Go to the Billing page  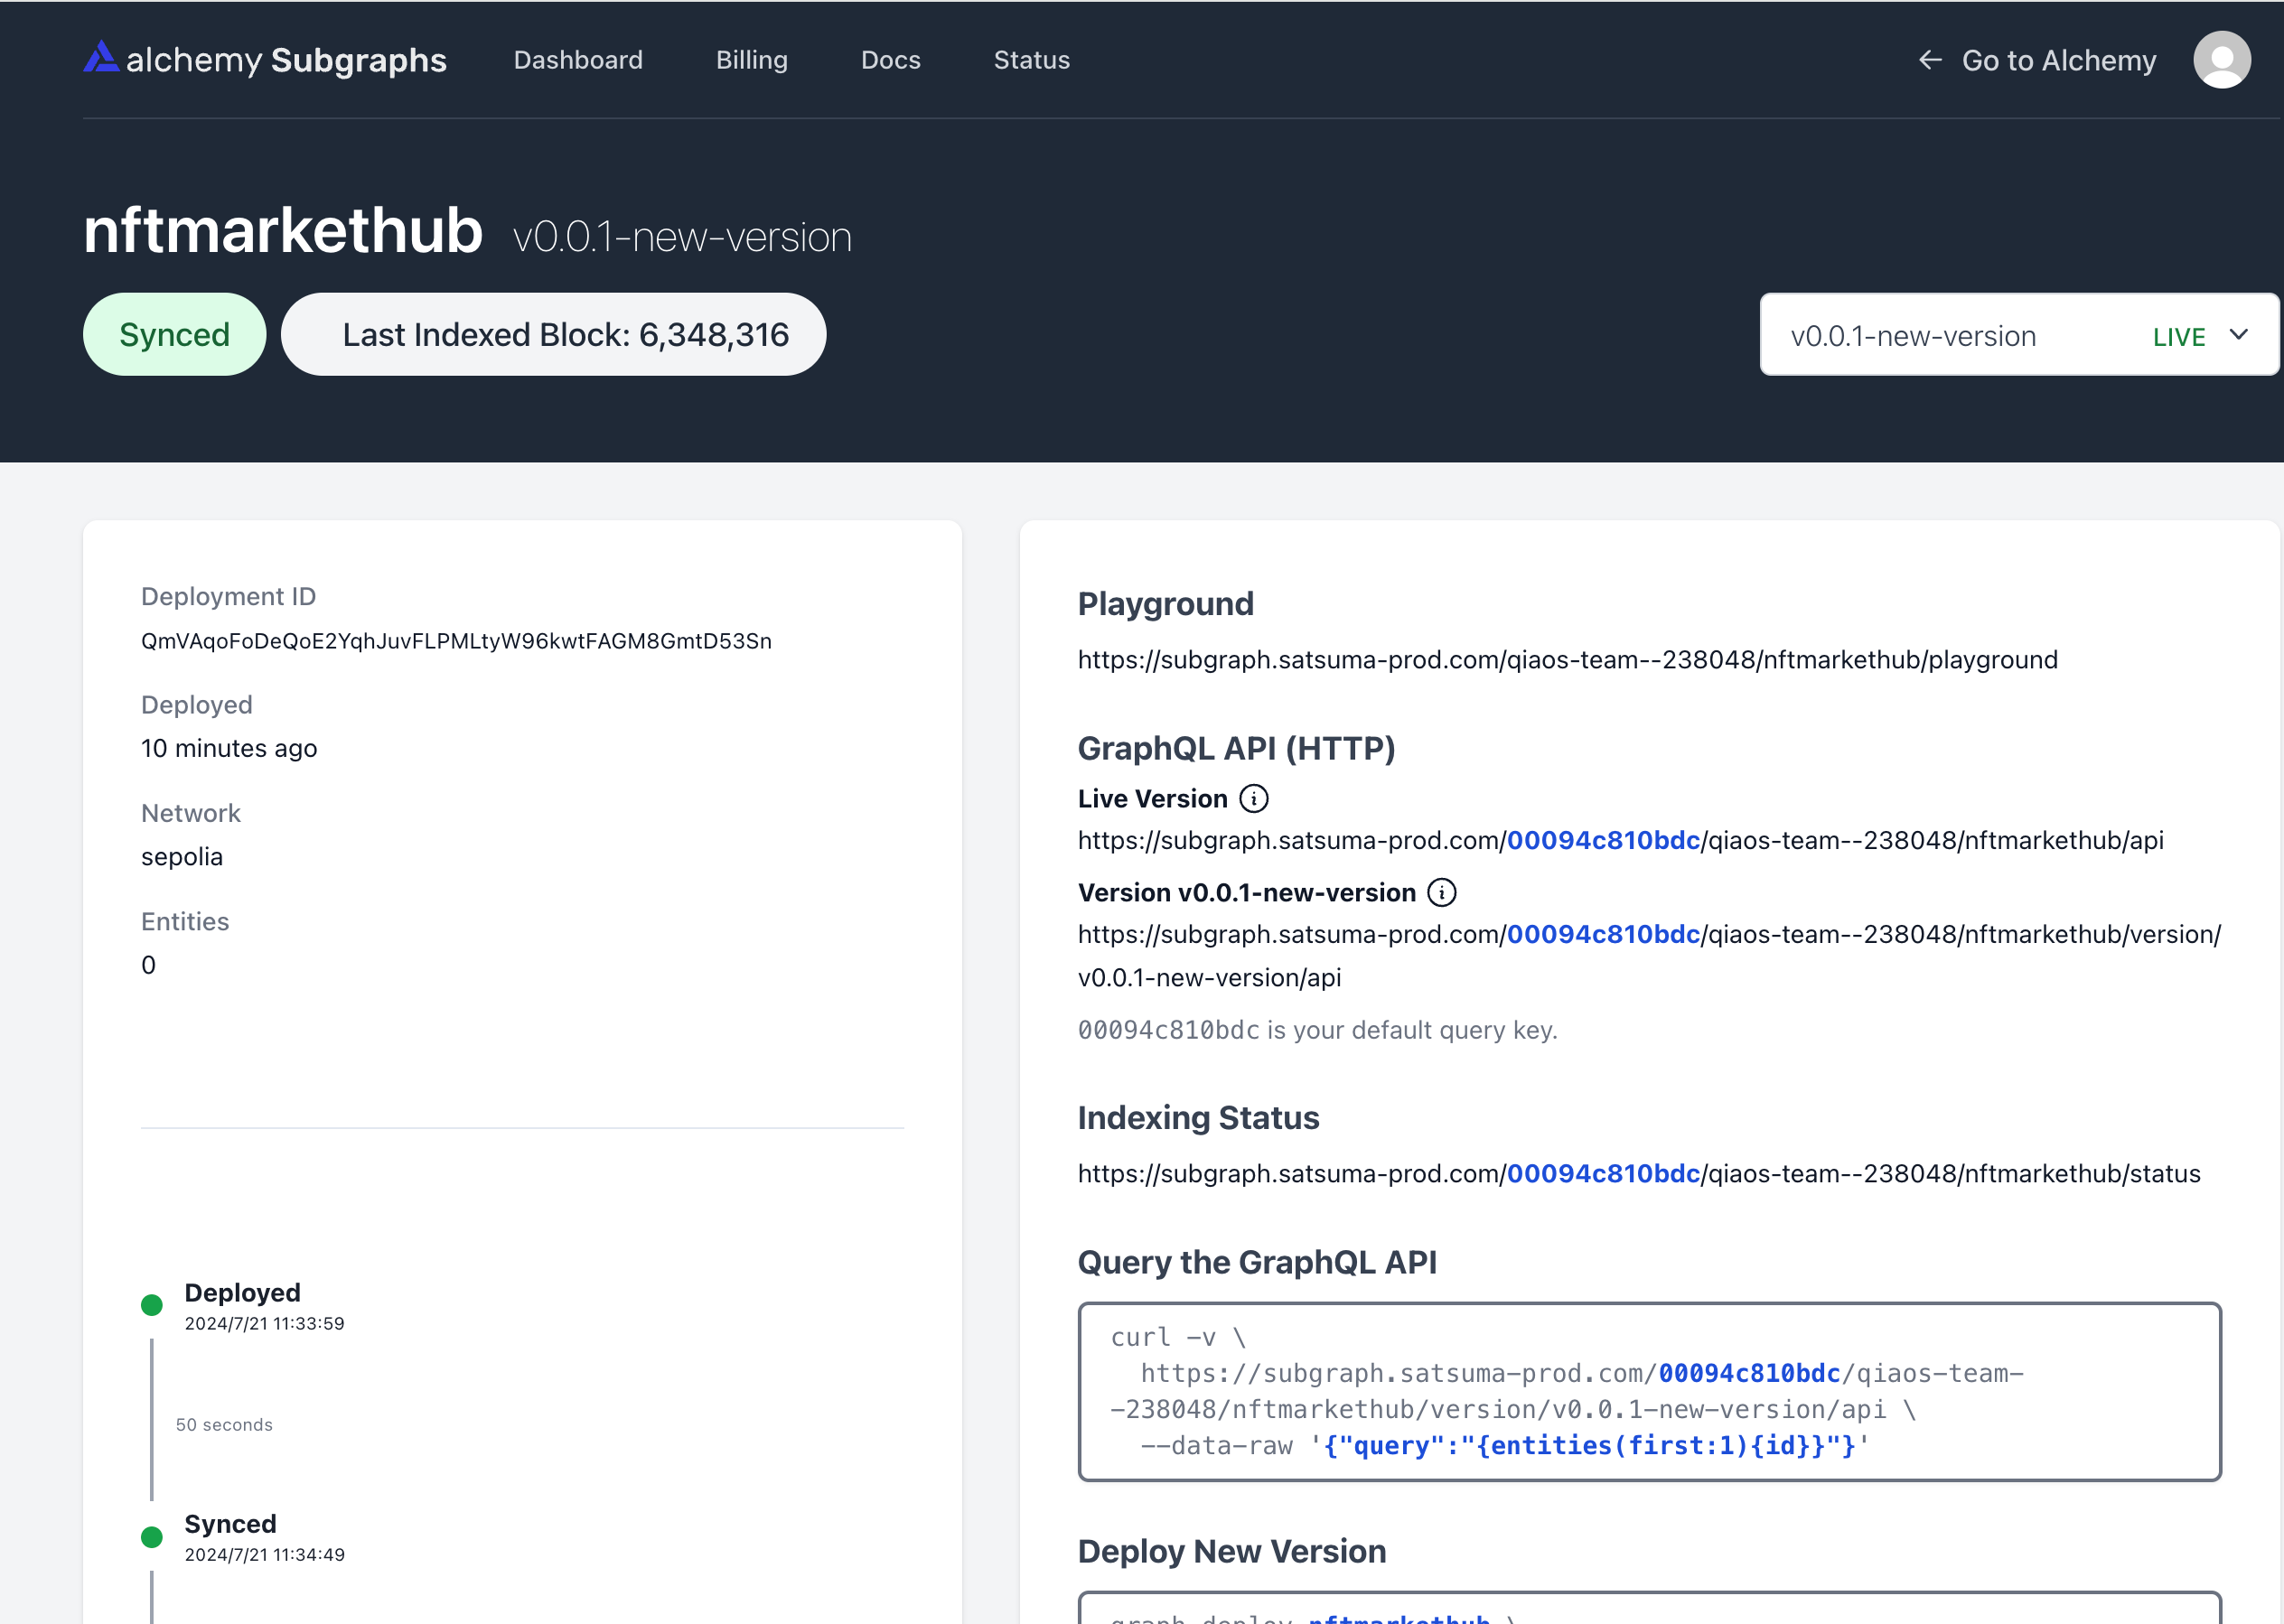click(752, 60)
